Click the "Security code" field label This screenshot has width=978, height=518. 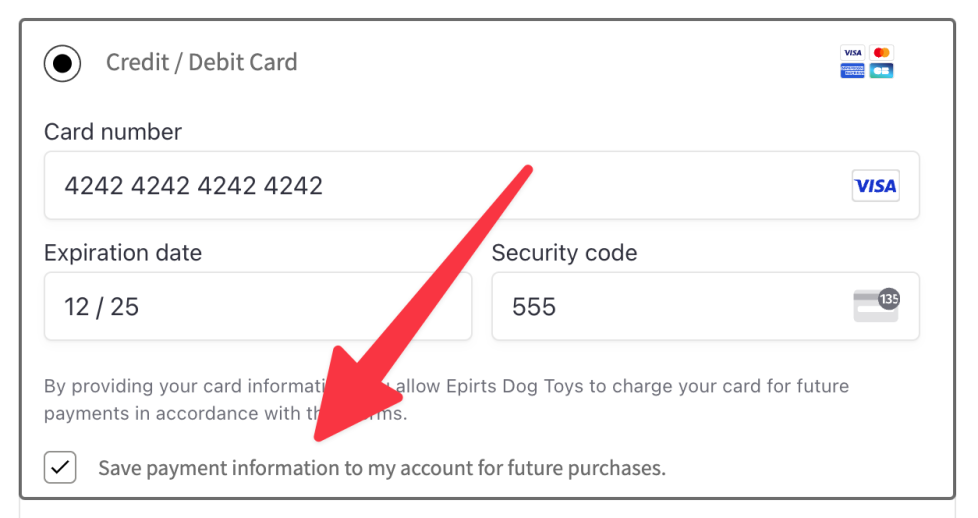point(564,253)
